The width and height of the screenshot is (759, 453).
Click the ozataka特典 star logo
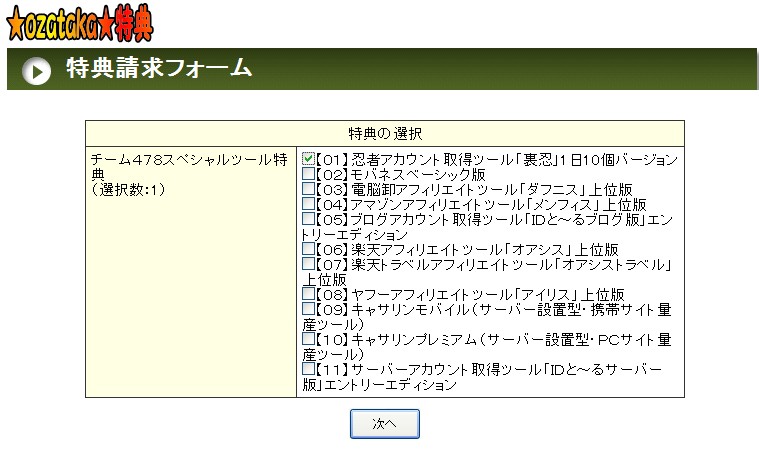coord(80,24)
